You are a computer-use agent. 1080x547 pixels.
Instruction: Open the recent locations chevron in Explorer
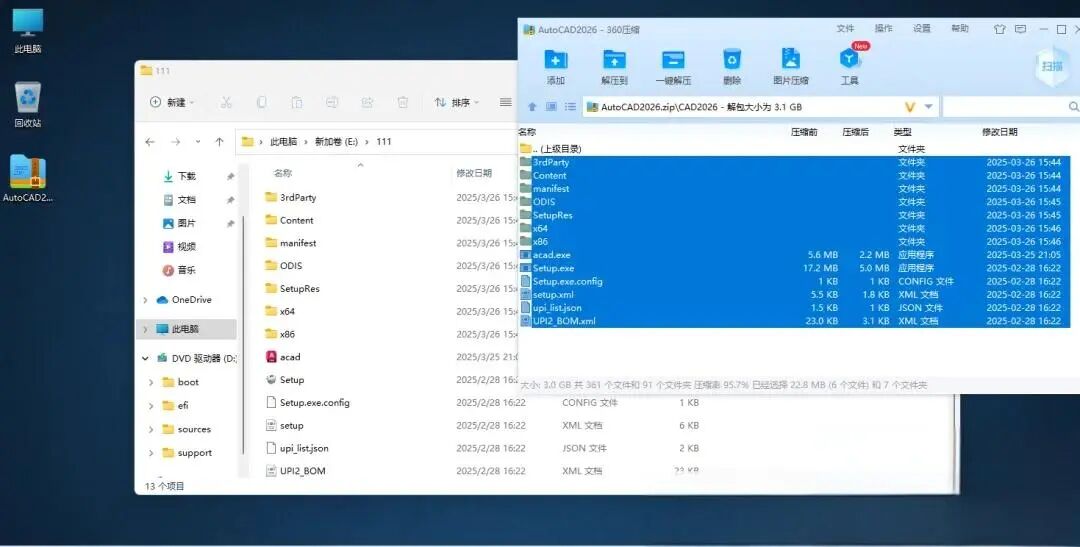click(x=198, y=141)
